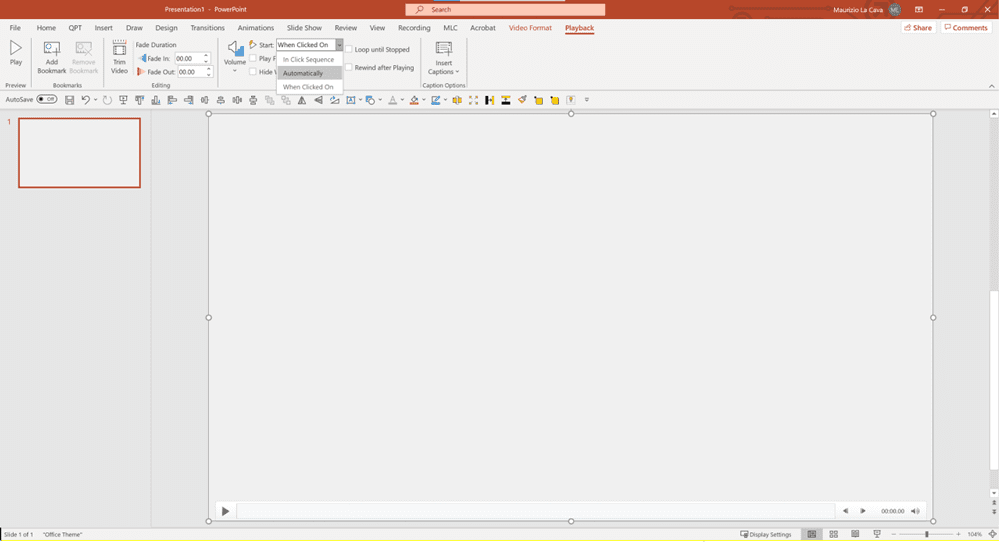The width and height of the screenshot is (1000, 542).
Task: Toggle the AutoSave switch
Action: (x=47, y=99)
